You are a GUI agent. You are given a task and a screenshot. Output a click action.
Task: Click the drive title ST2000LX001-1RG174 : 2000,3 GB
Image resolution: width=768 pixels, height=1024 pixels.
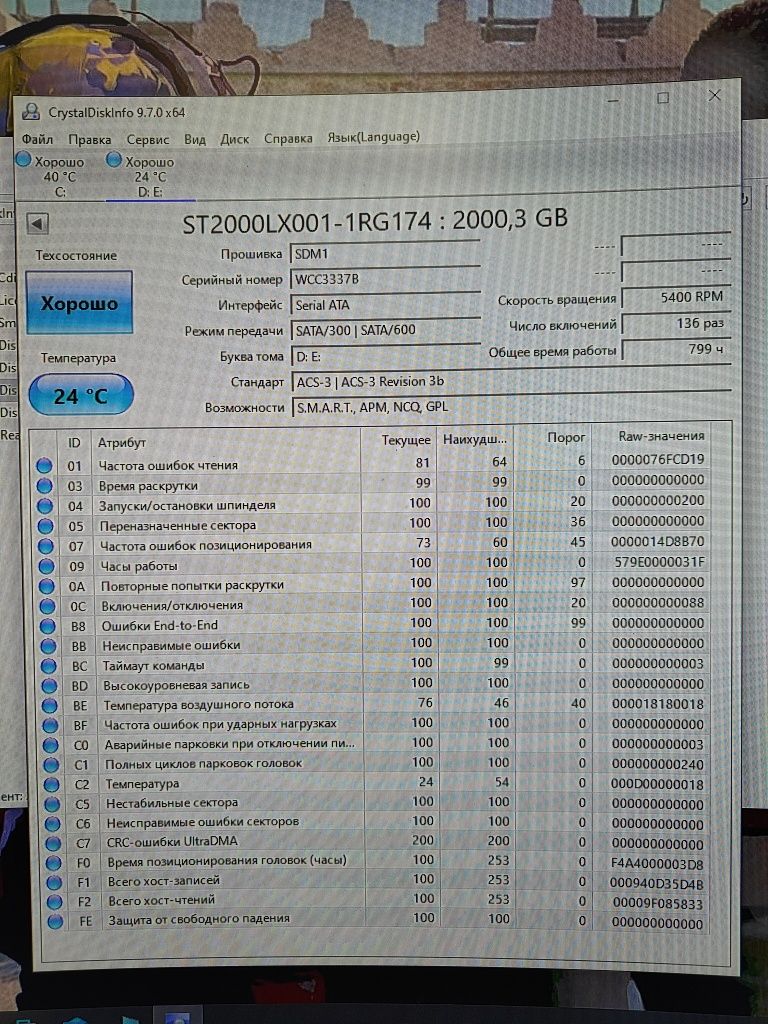click(375, 221)
